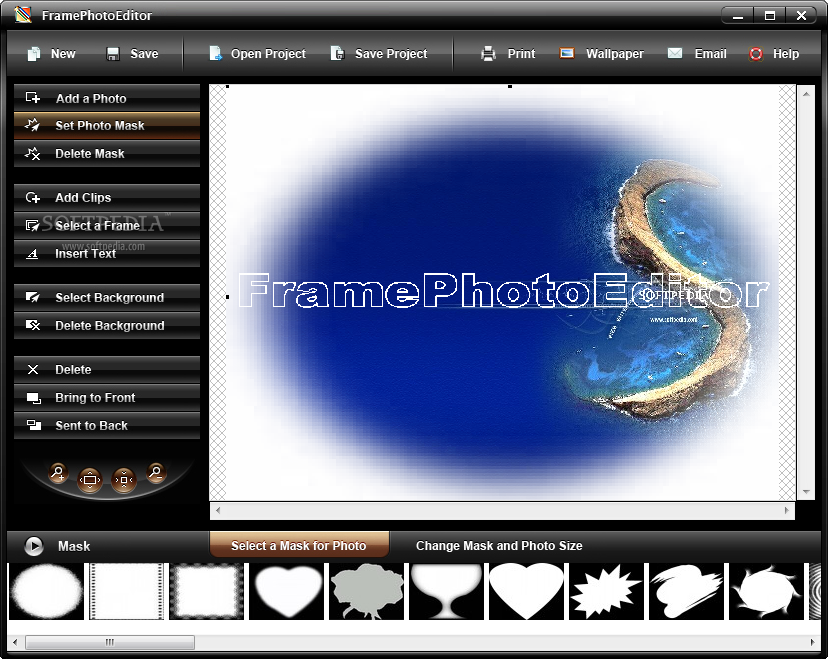This screenshot has width=828, height=659.
Task: Click Sent to Back button
Action: pos(107,425)
